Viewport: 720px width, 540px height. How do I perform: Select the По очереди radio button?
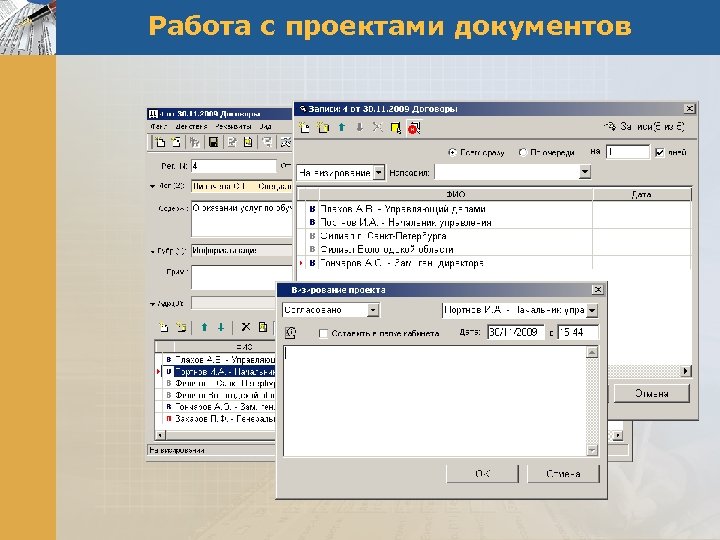coord(523,152)
